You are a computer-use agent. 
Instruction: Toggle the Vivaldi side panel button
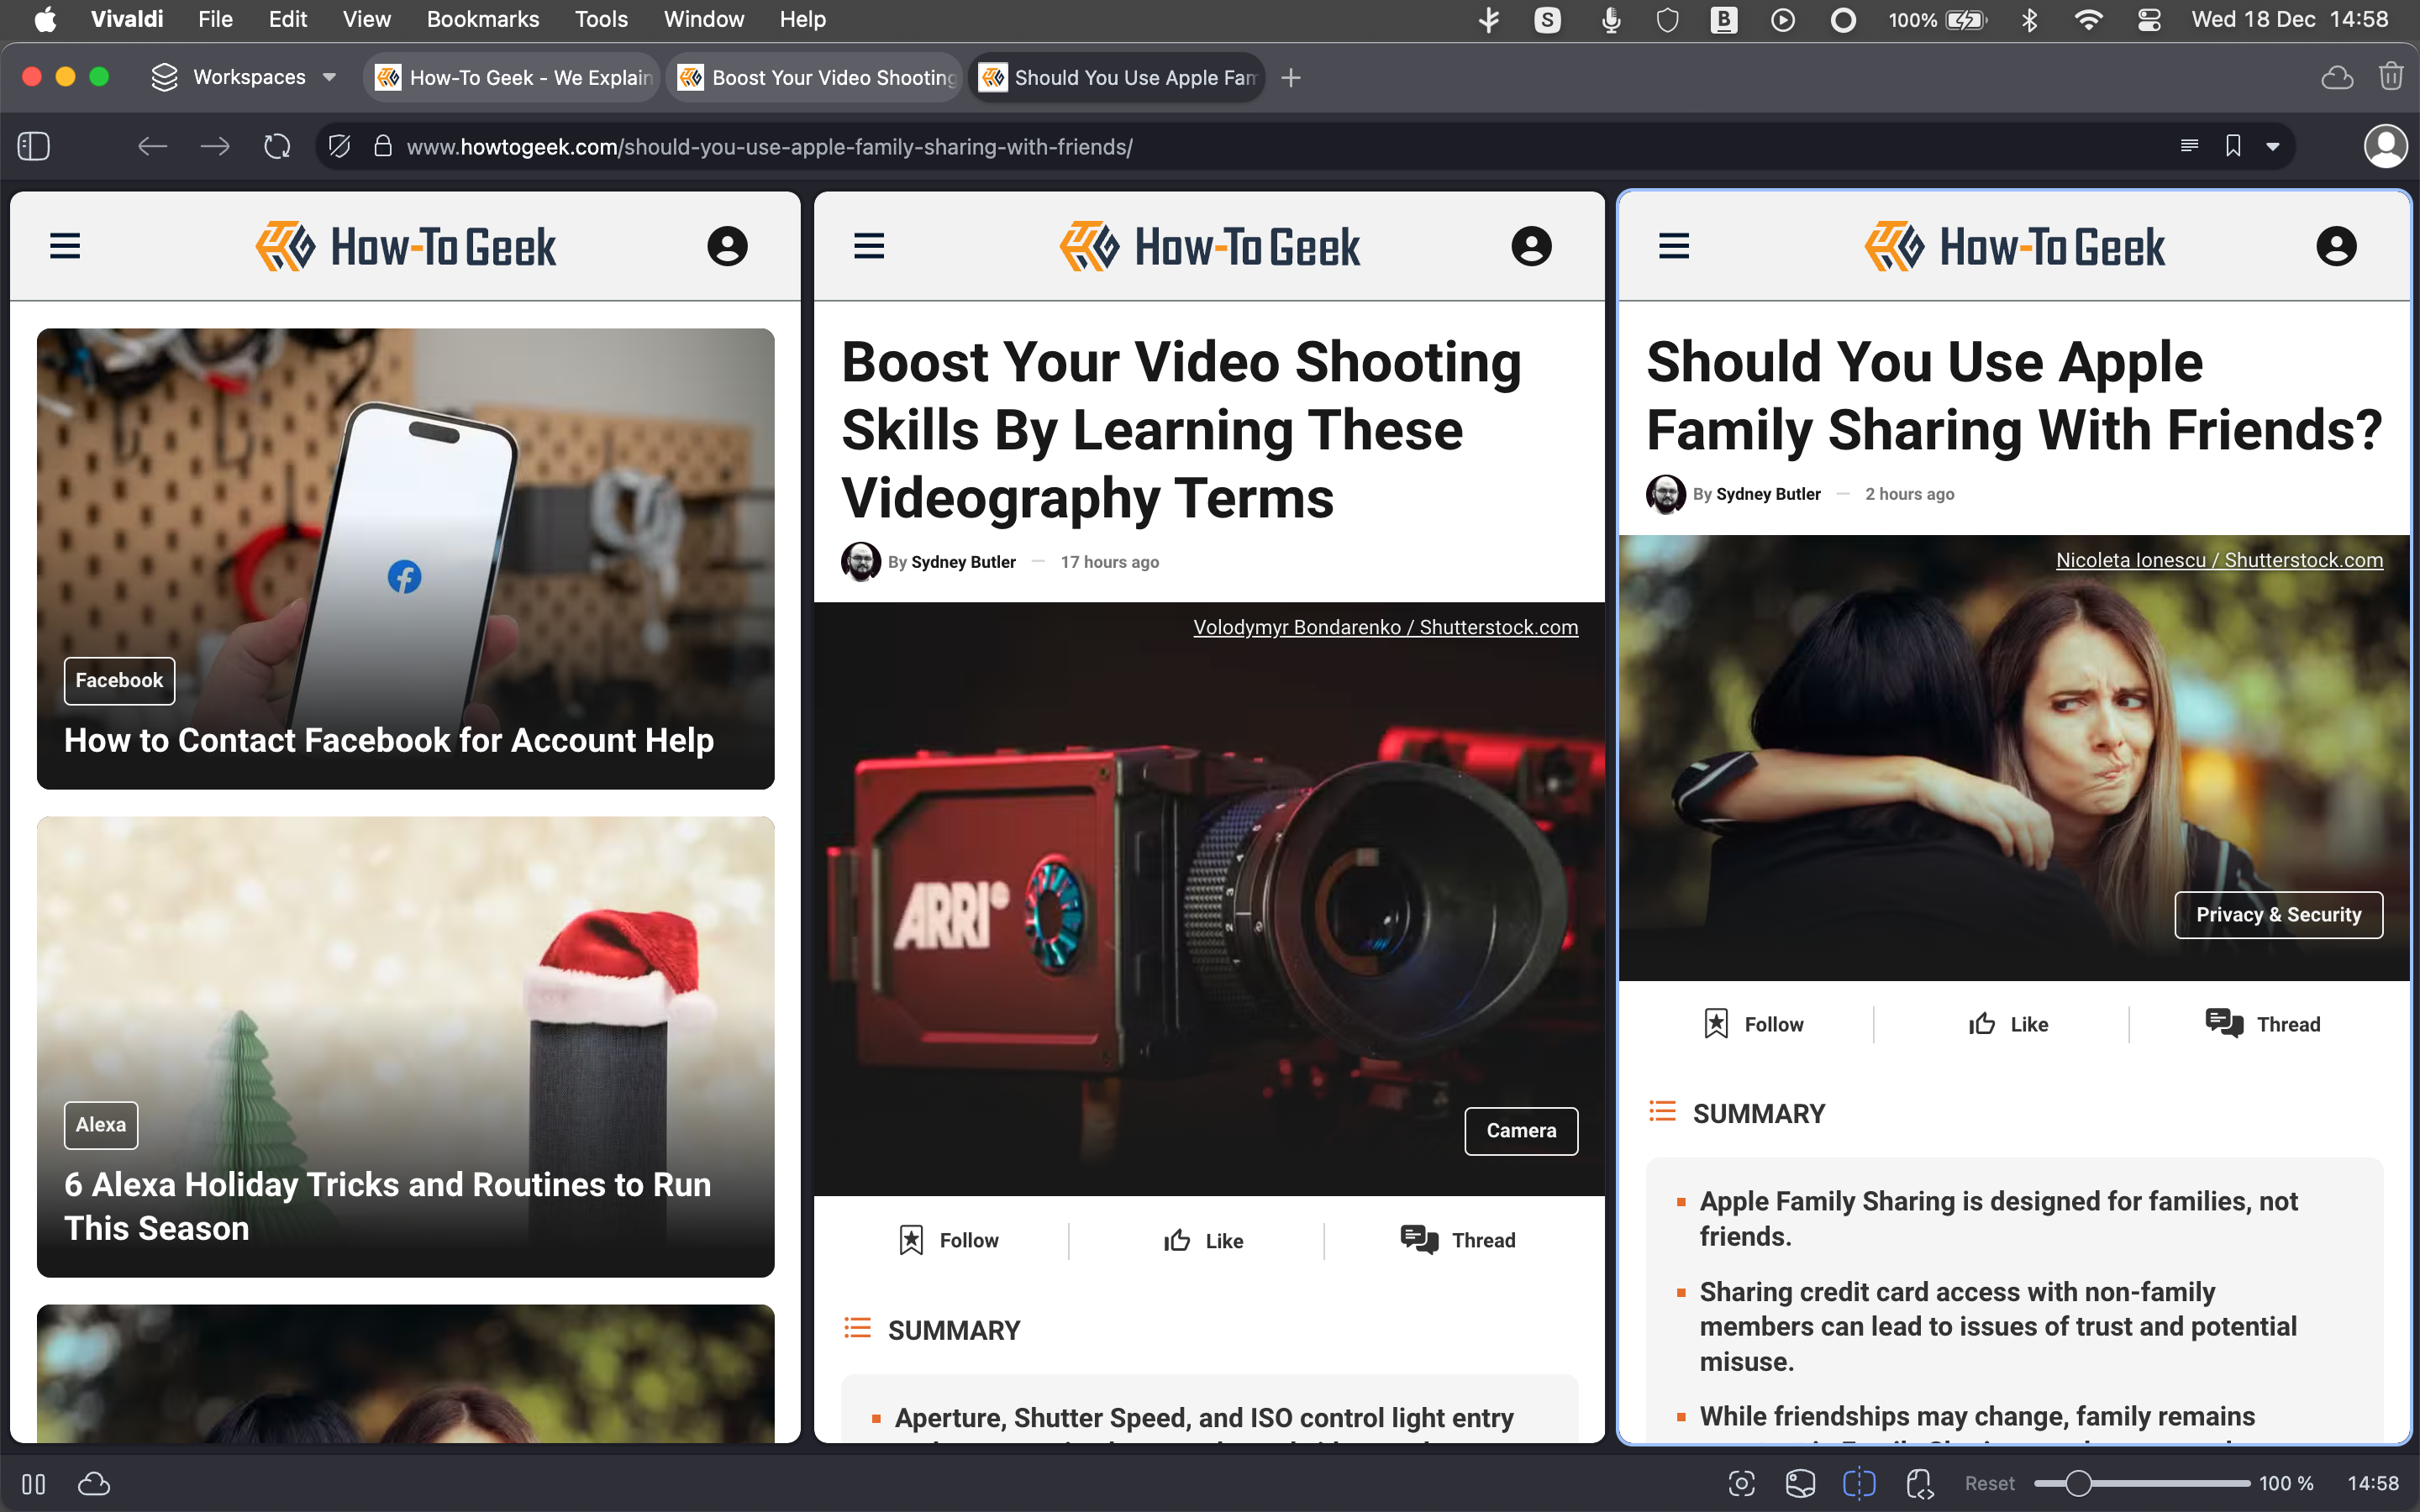click(x=34, y=147)
